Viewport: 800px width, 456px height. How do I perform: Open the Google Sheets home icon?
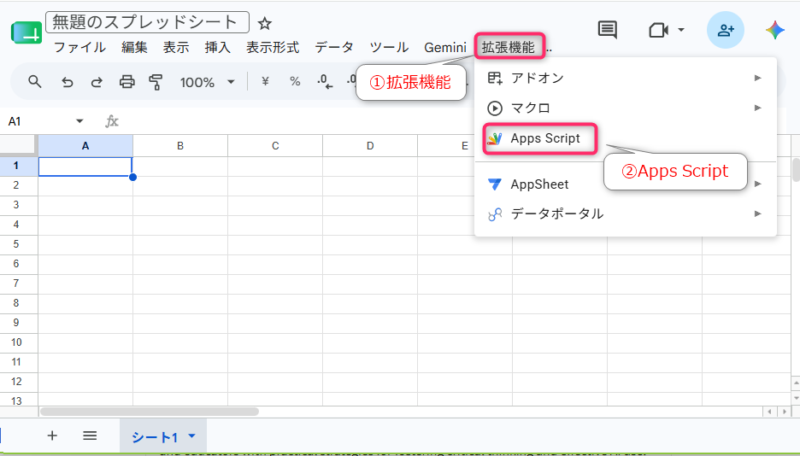point(27,33)
